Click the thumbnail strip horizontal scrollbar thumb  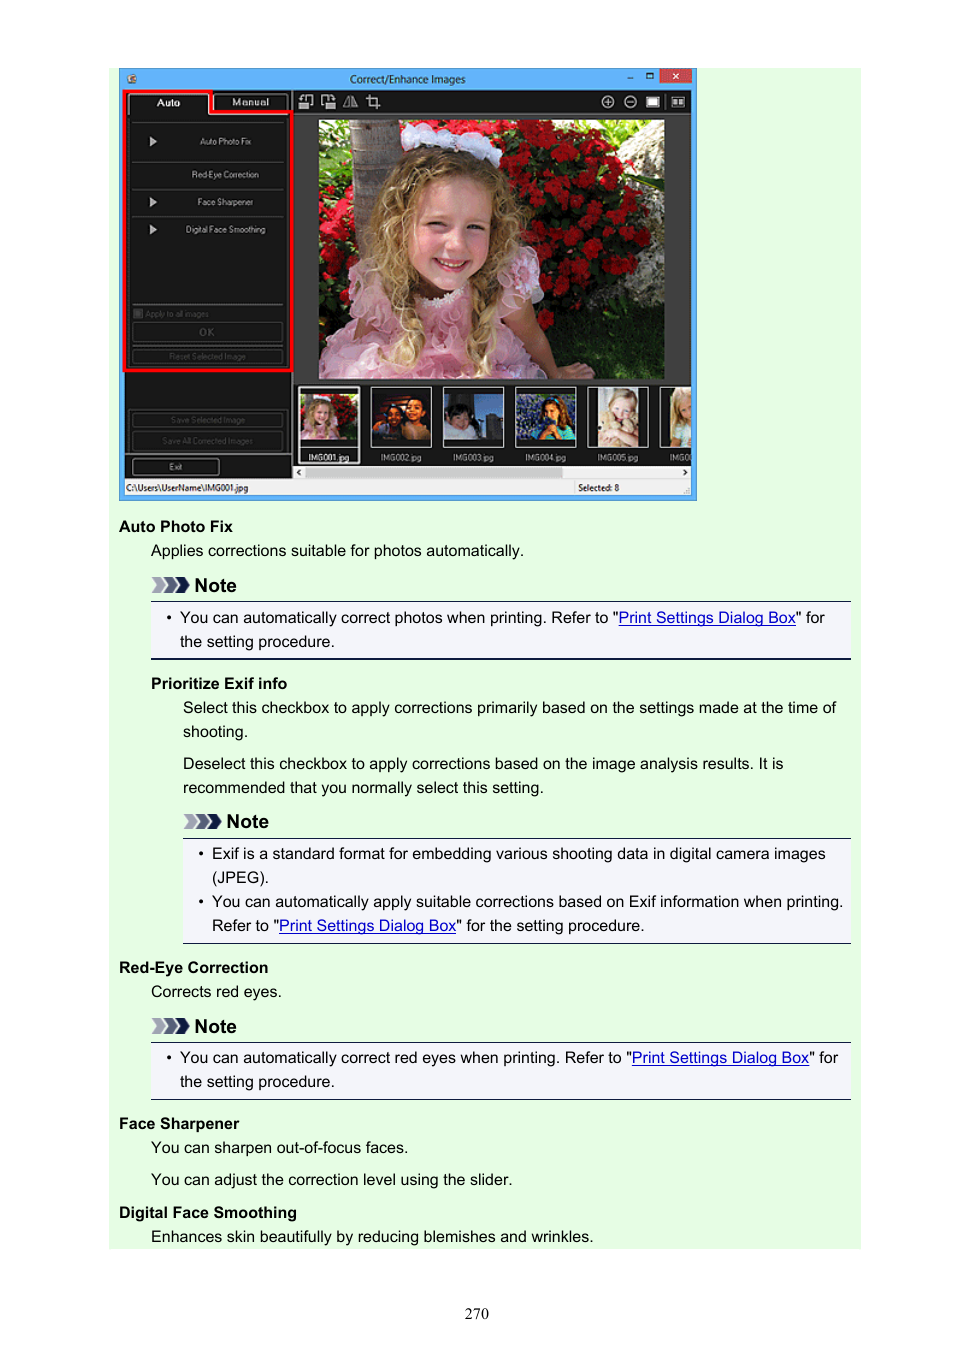[435, 473]
